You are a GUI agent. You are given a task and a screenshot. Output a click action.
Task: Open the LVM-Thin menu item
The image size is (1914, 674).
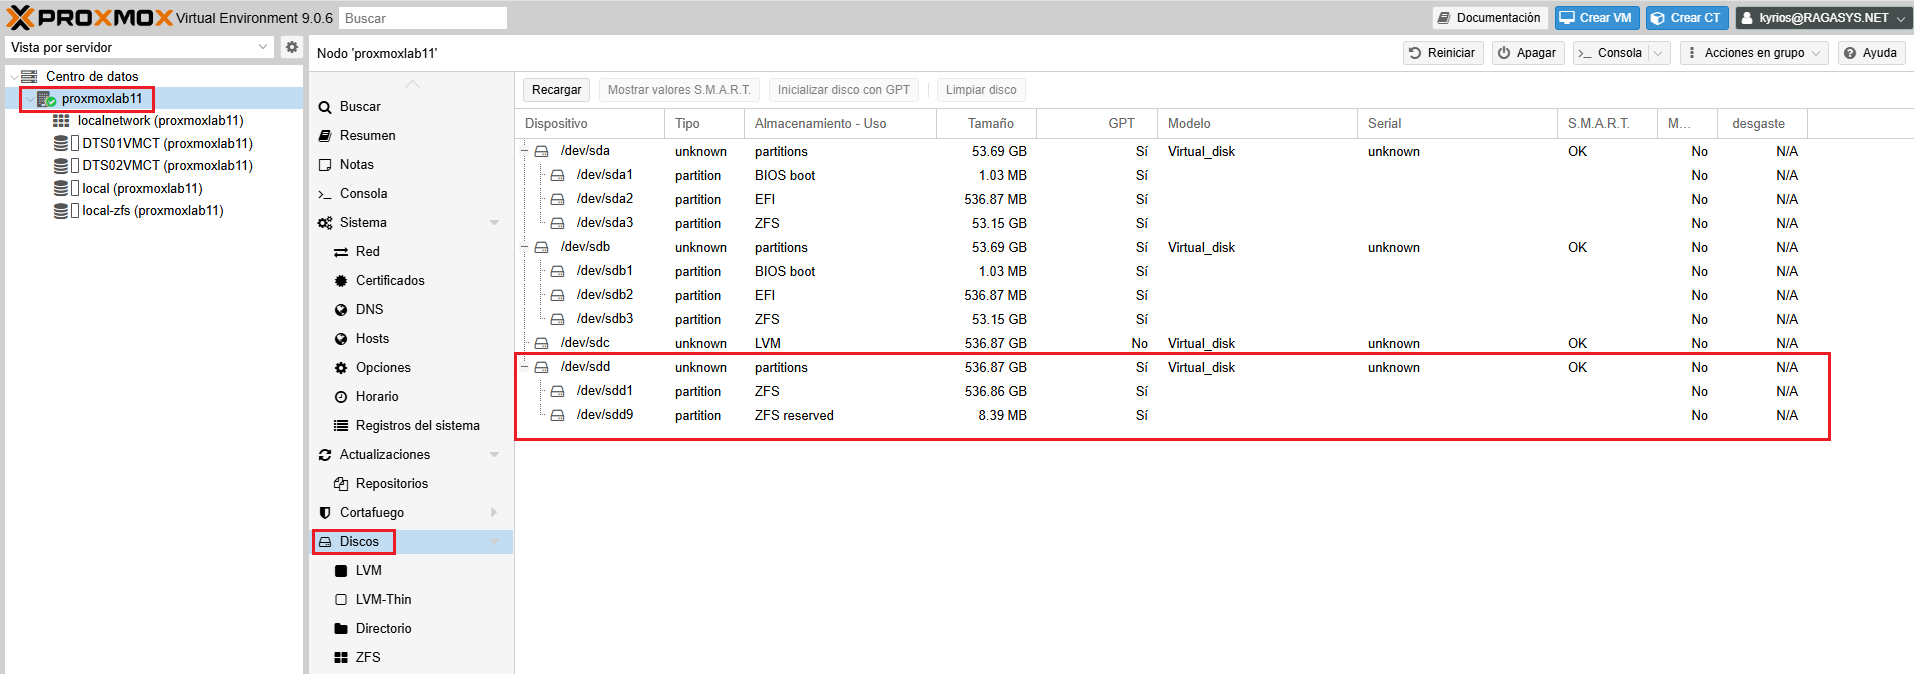click(412, 599)
